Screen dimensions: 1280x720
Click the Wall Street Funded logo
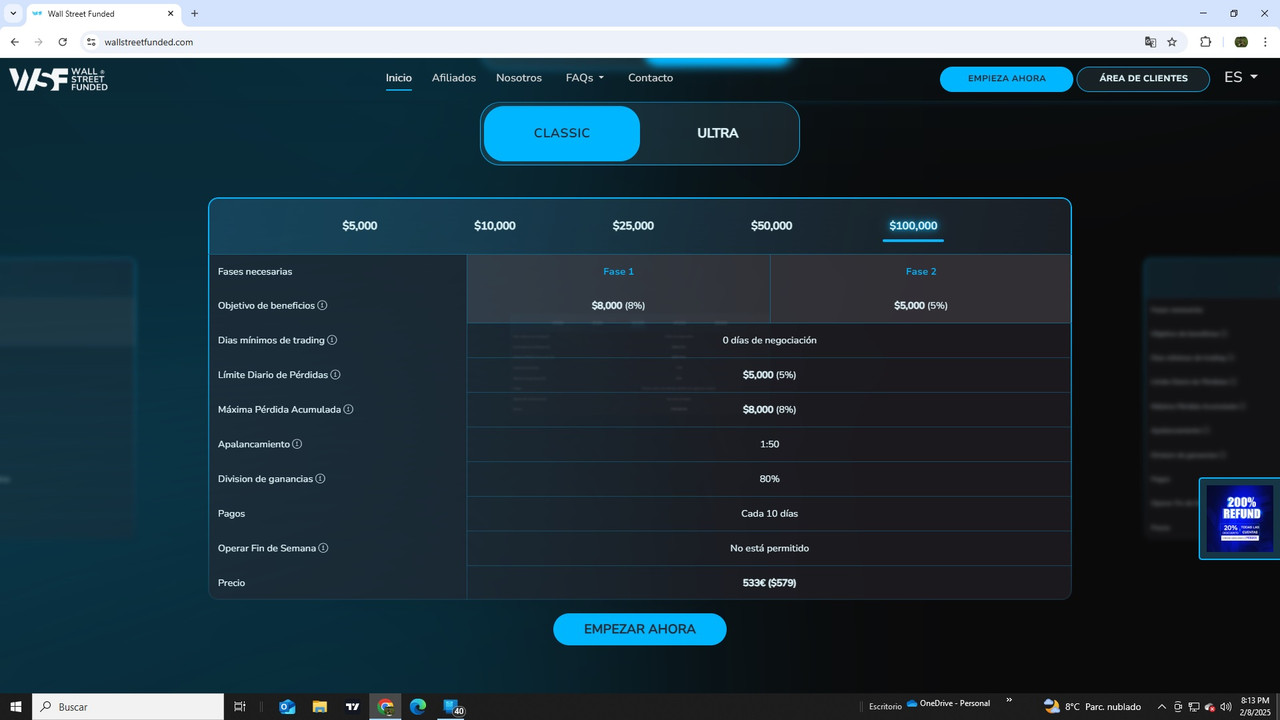click(x=58, y=79)
